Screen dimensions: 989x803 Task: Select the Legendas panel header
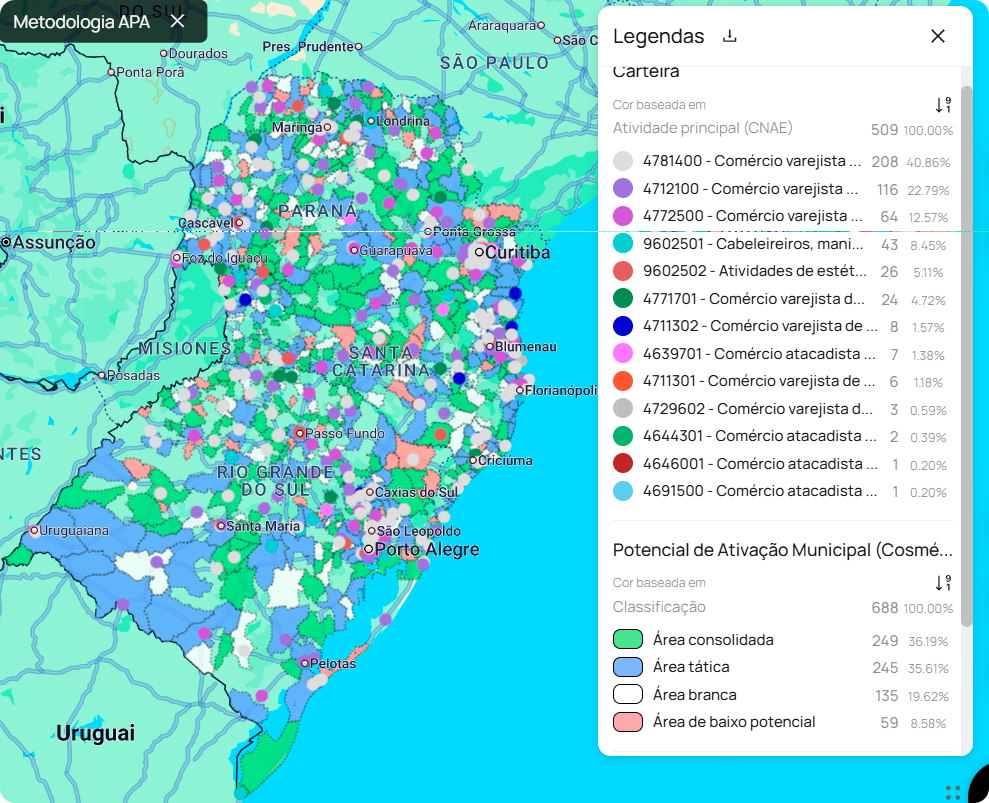tap(659, 35)
